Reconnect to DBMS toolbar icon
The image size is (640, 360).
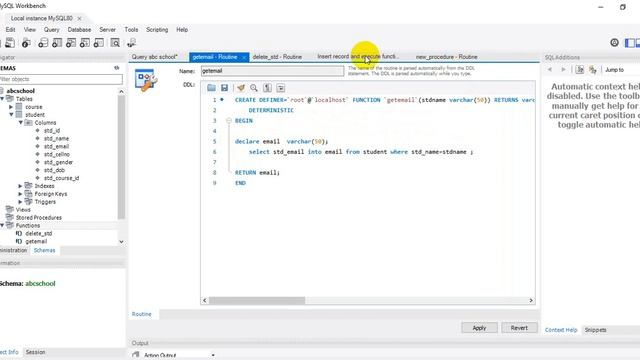tap(131, 42)
